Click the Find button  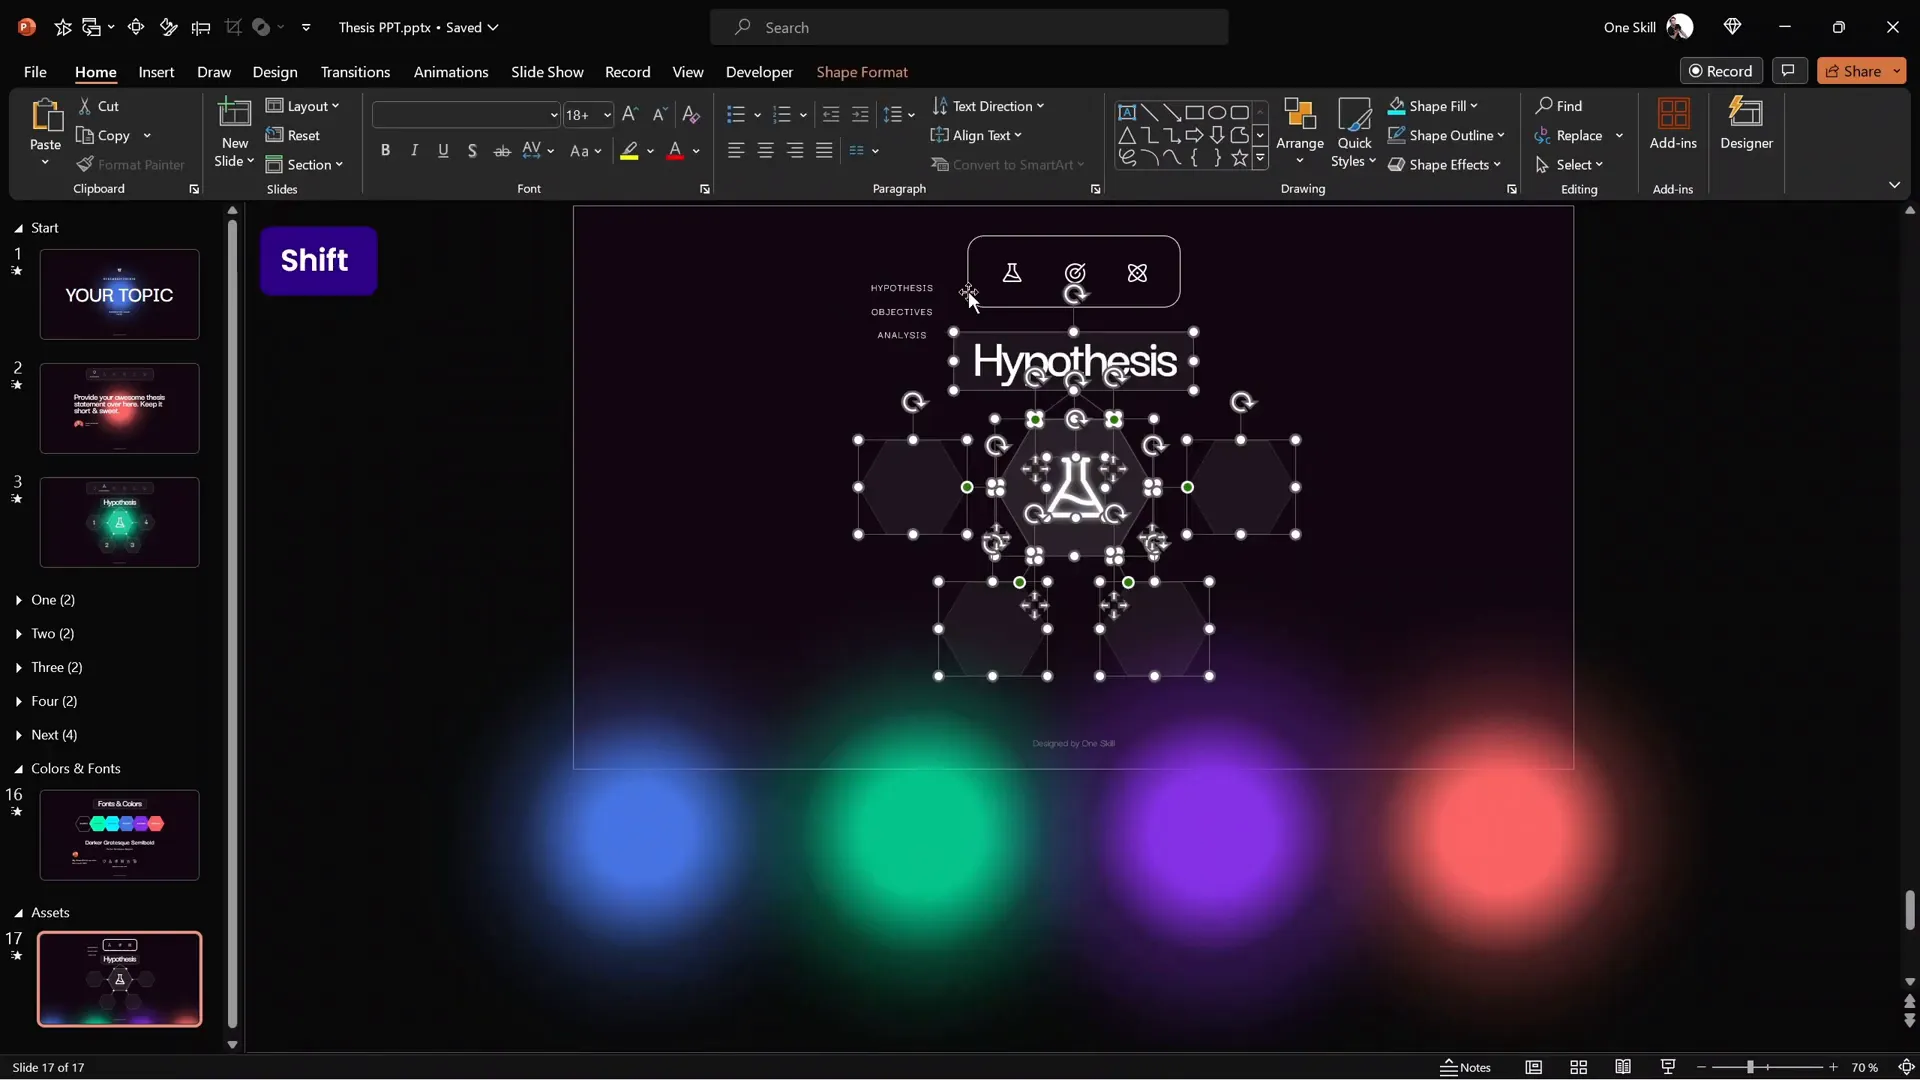click(x=1559, y=106)
